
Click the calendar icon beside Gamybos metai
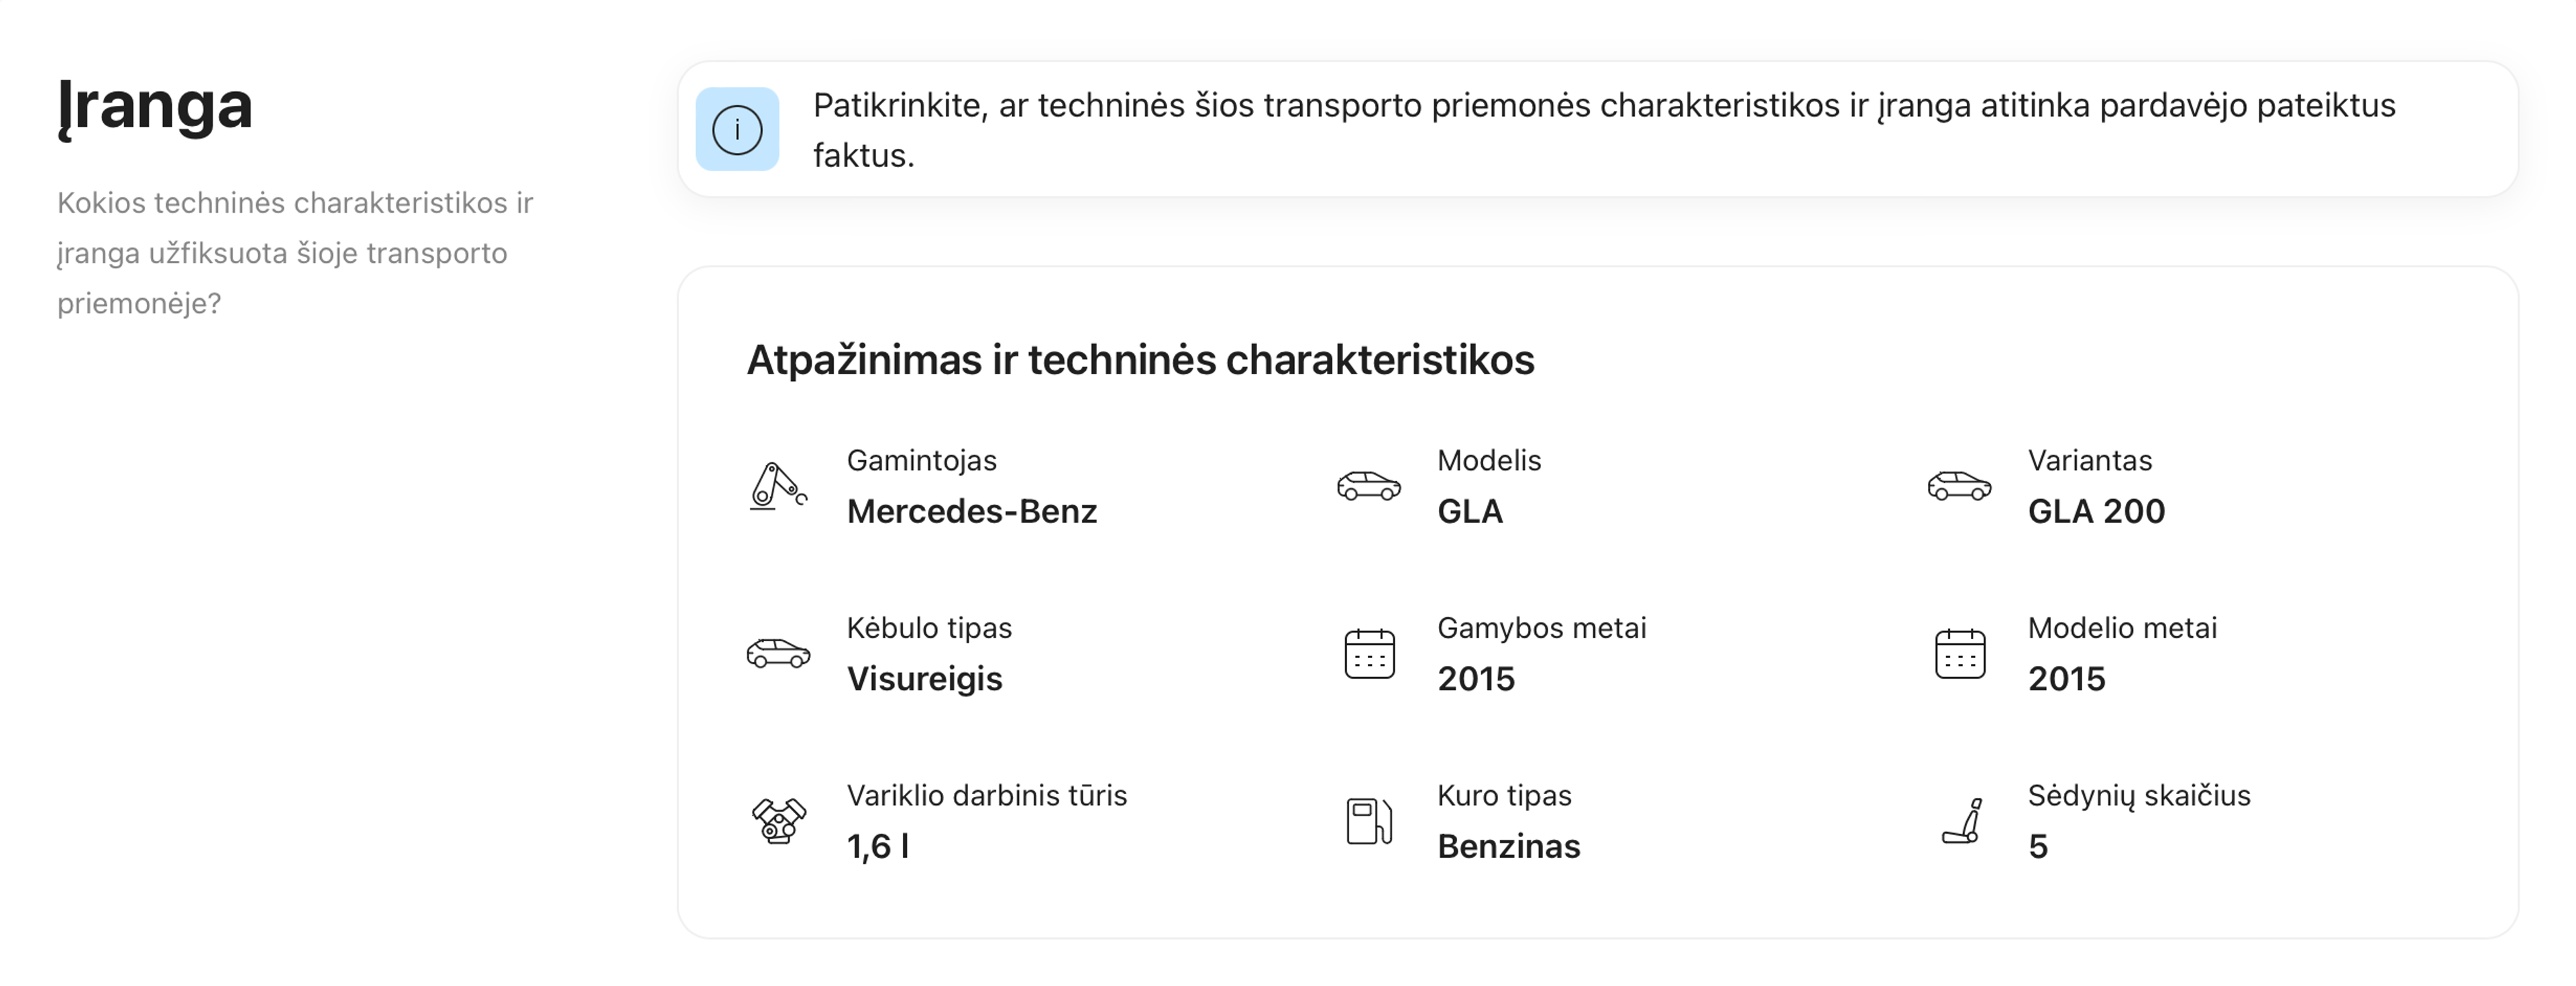pos(1369,654)
